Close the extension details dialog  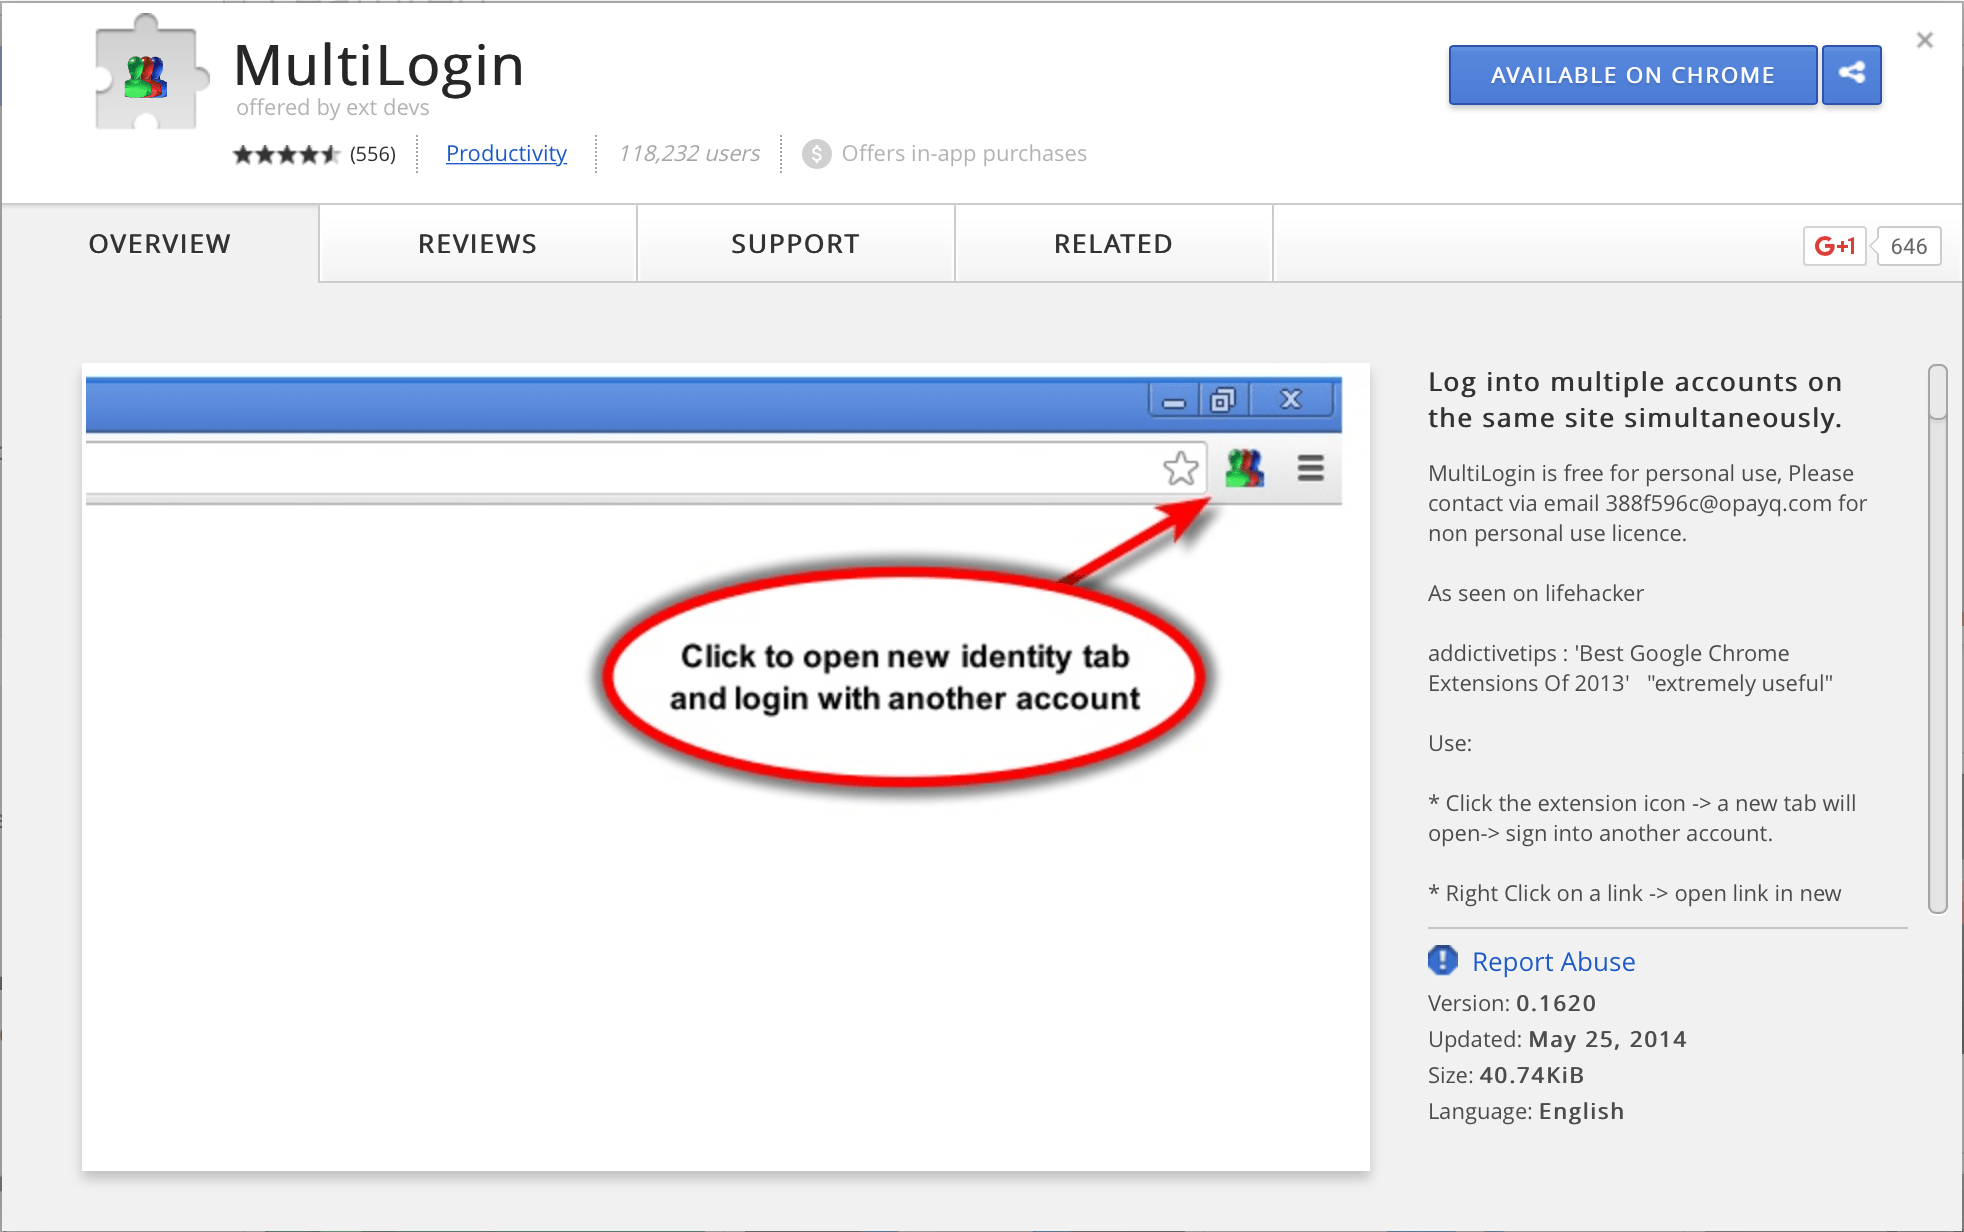click(x=1924, y=40)
